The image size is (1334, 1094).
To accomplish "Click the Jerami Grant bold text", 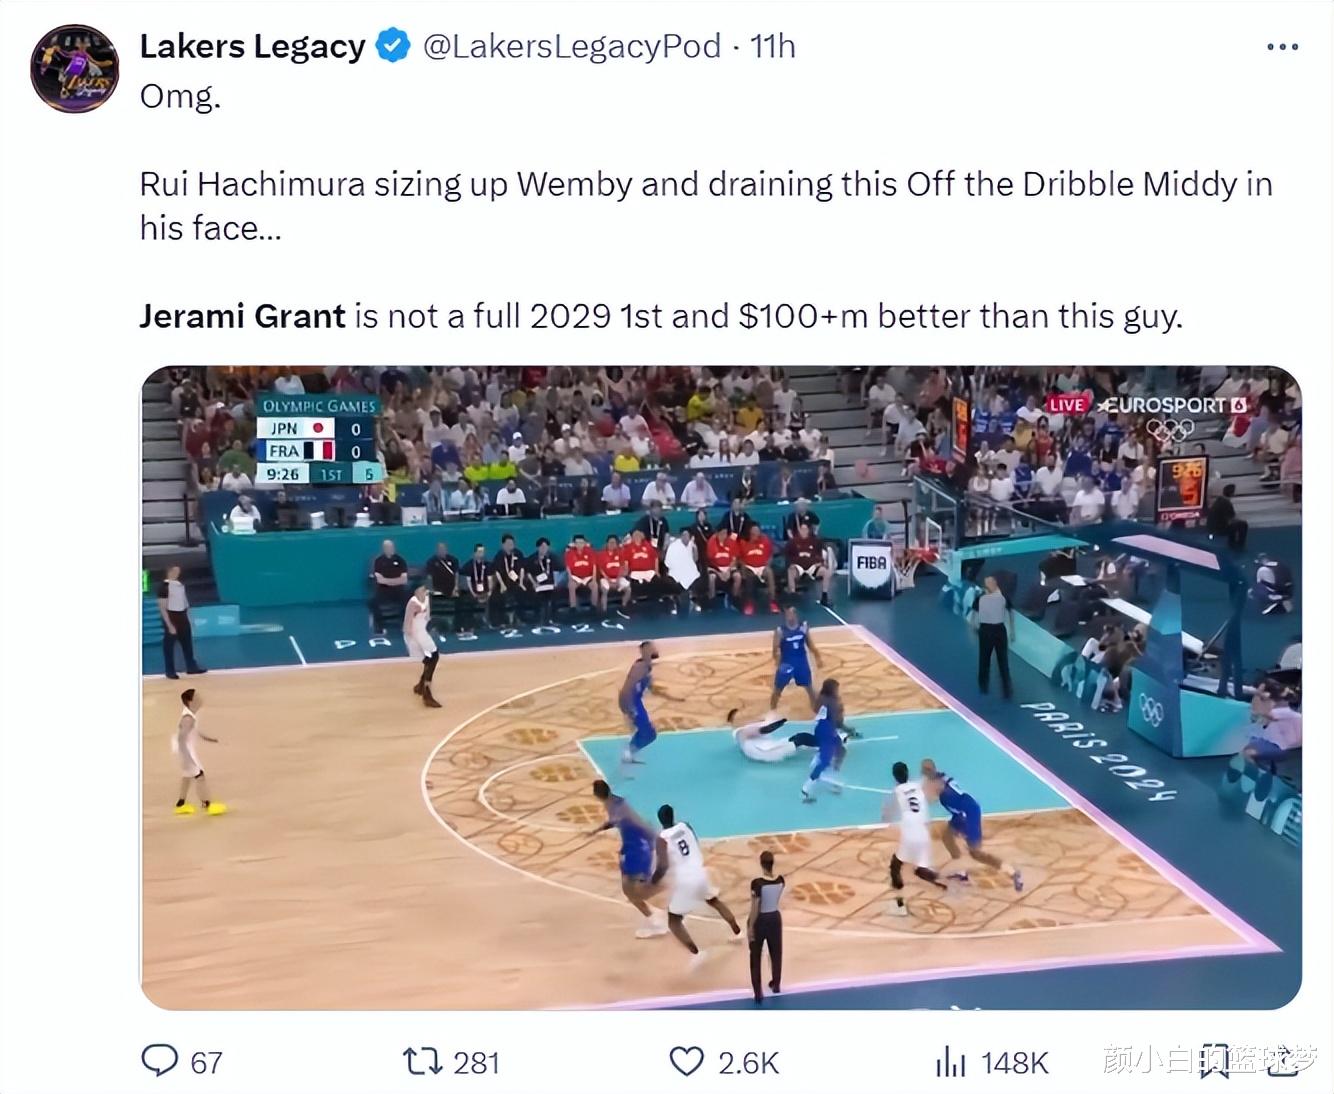I will [x=242, y=316].
